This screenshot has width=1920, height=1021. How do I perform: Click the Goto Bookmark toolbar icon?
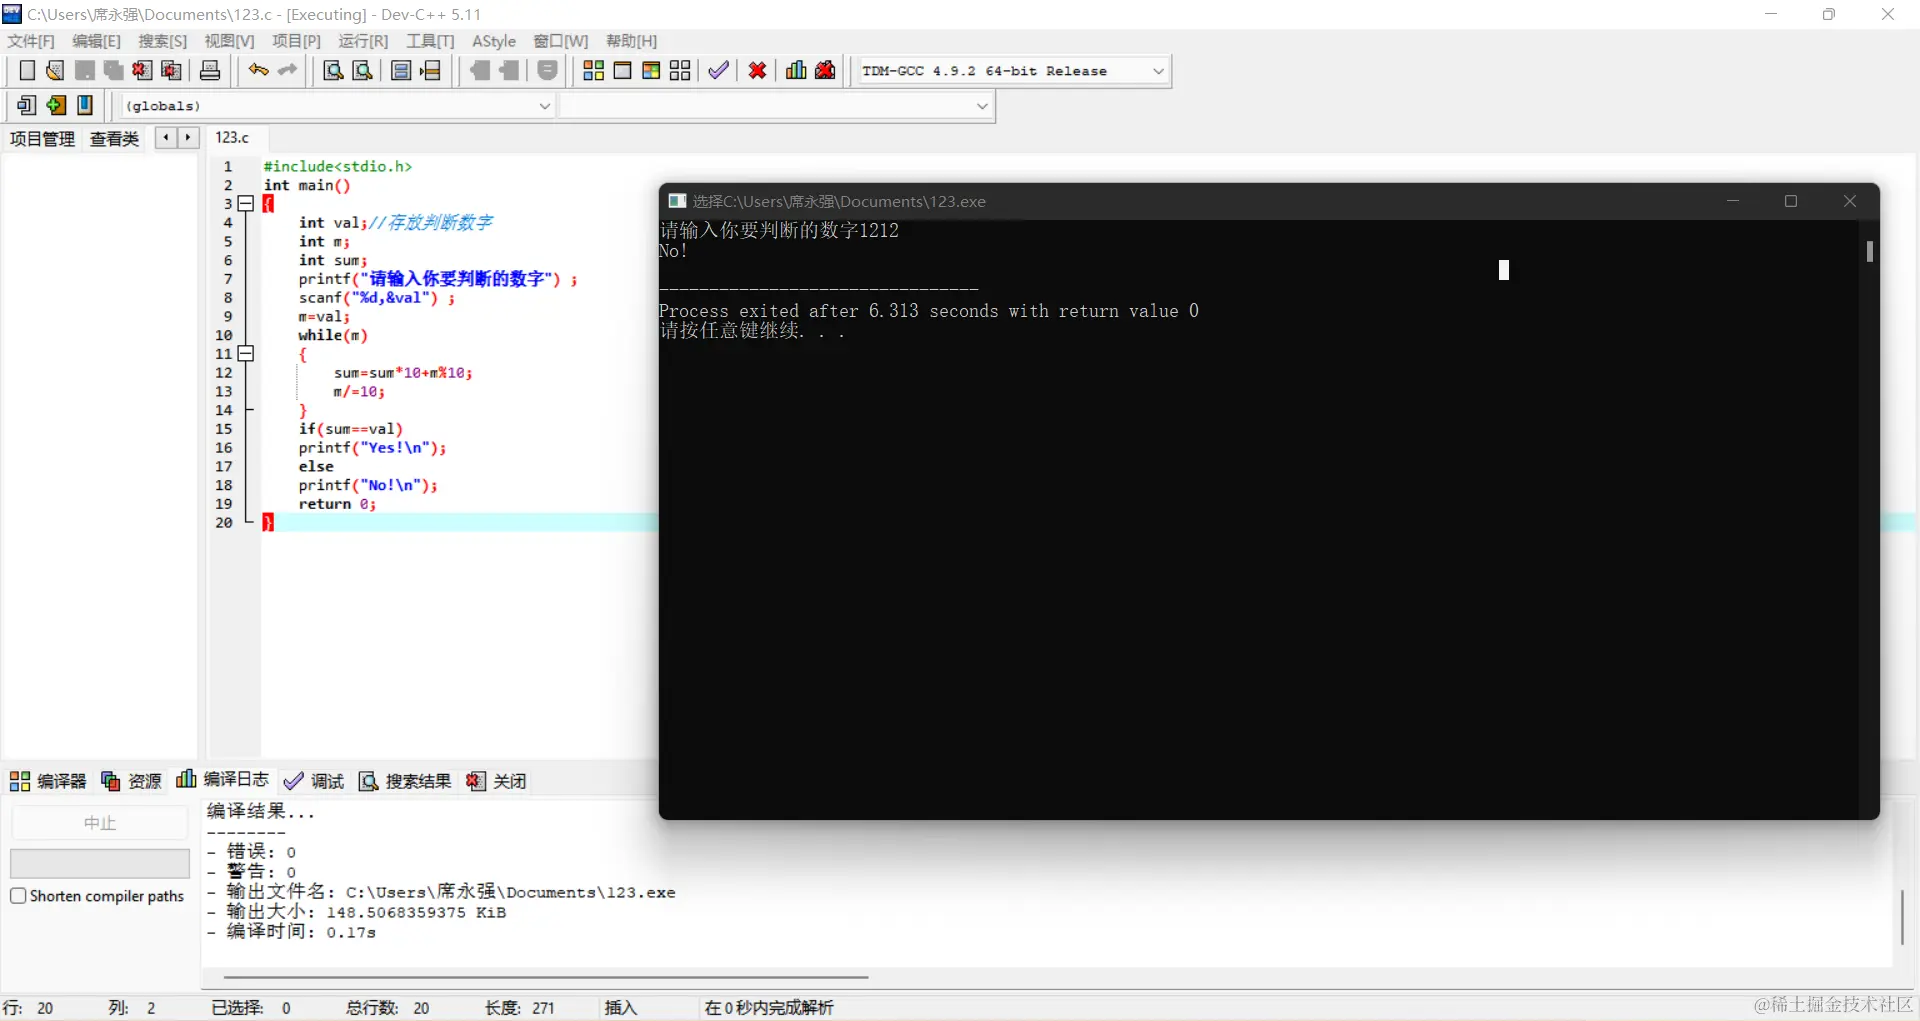click(x=431, y=70)
